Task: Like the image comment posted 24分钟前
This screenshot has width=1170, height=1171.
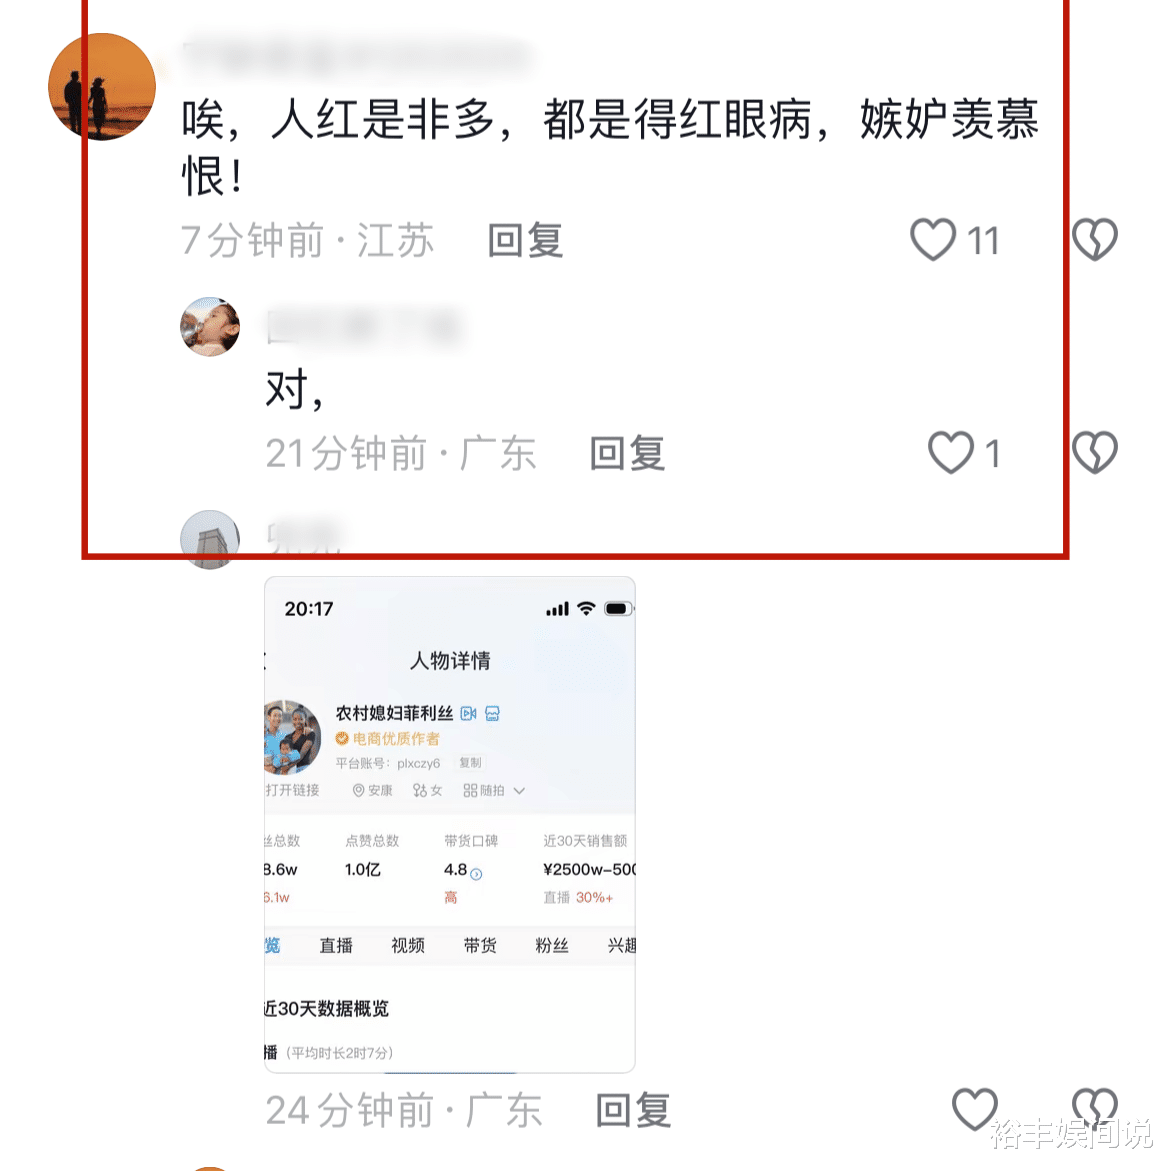Action: click(974, 1109)
